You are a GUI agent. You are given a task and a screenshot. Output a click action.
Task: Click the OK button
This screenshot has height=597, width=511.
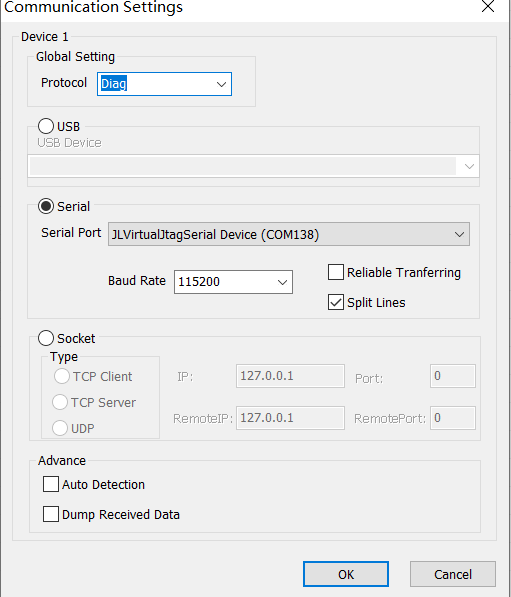(x=346, y=574)
